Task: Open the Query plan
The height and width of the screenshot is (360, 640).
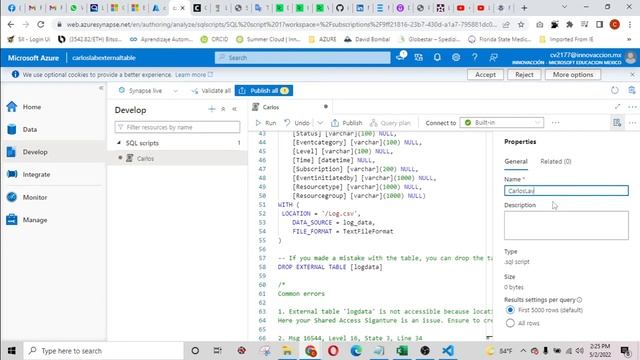Action: click(x=390, y=123)
